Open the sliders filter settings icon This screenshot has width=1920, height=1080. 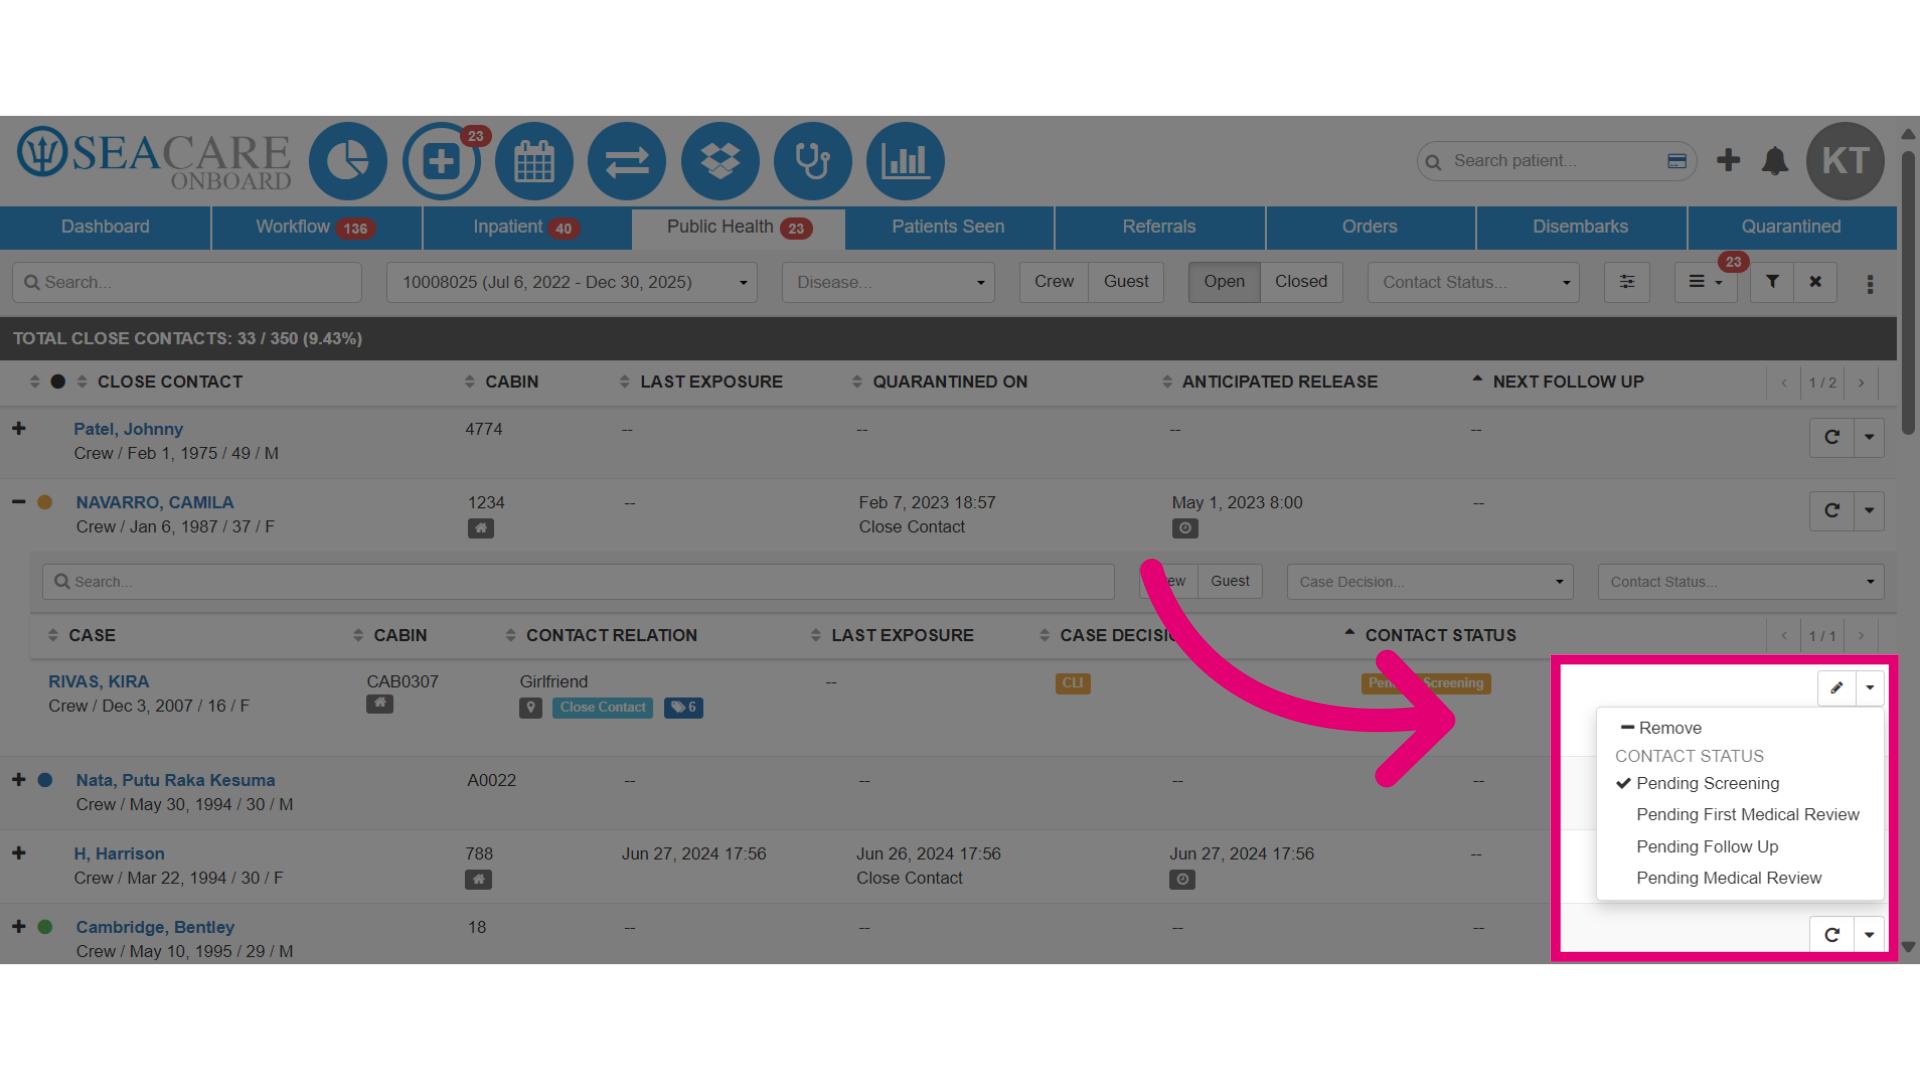[1627, 282]
